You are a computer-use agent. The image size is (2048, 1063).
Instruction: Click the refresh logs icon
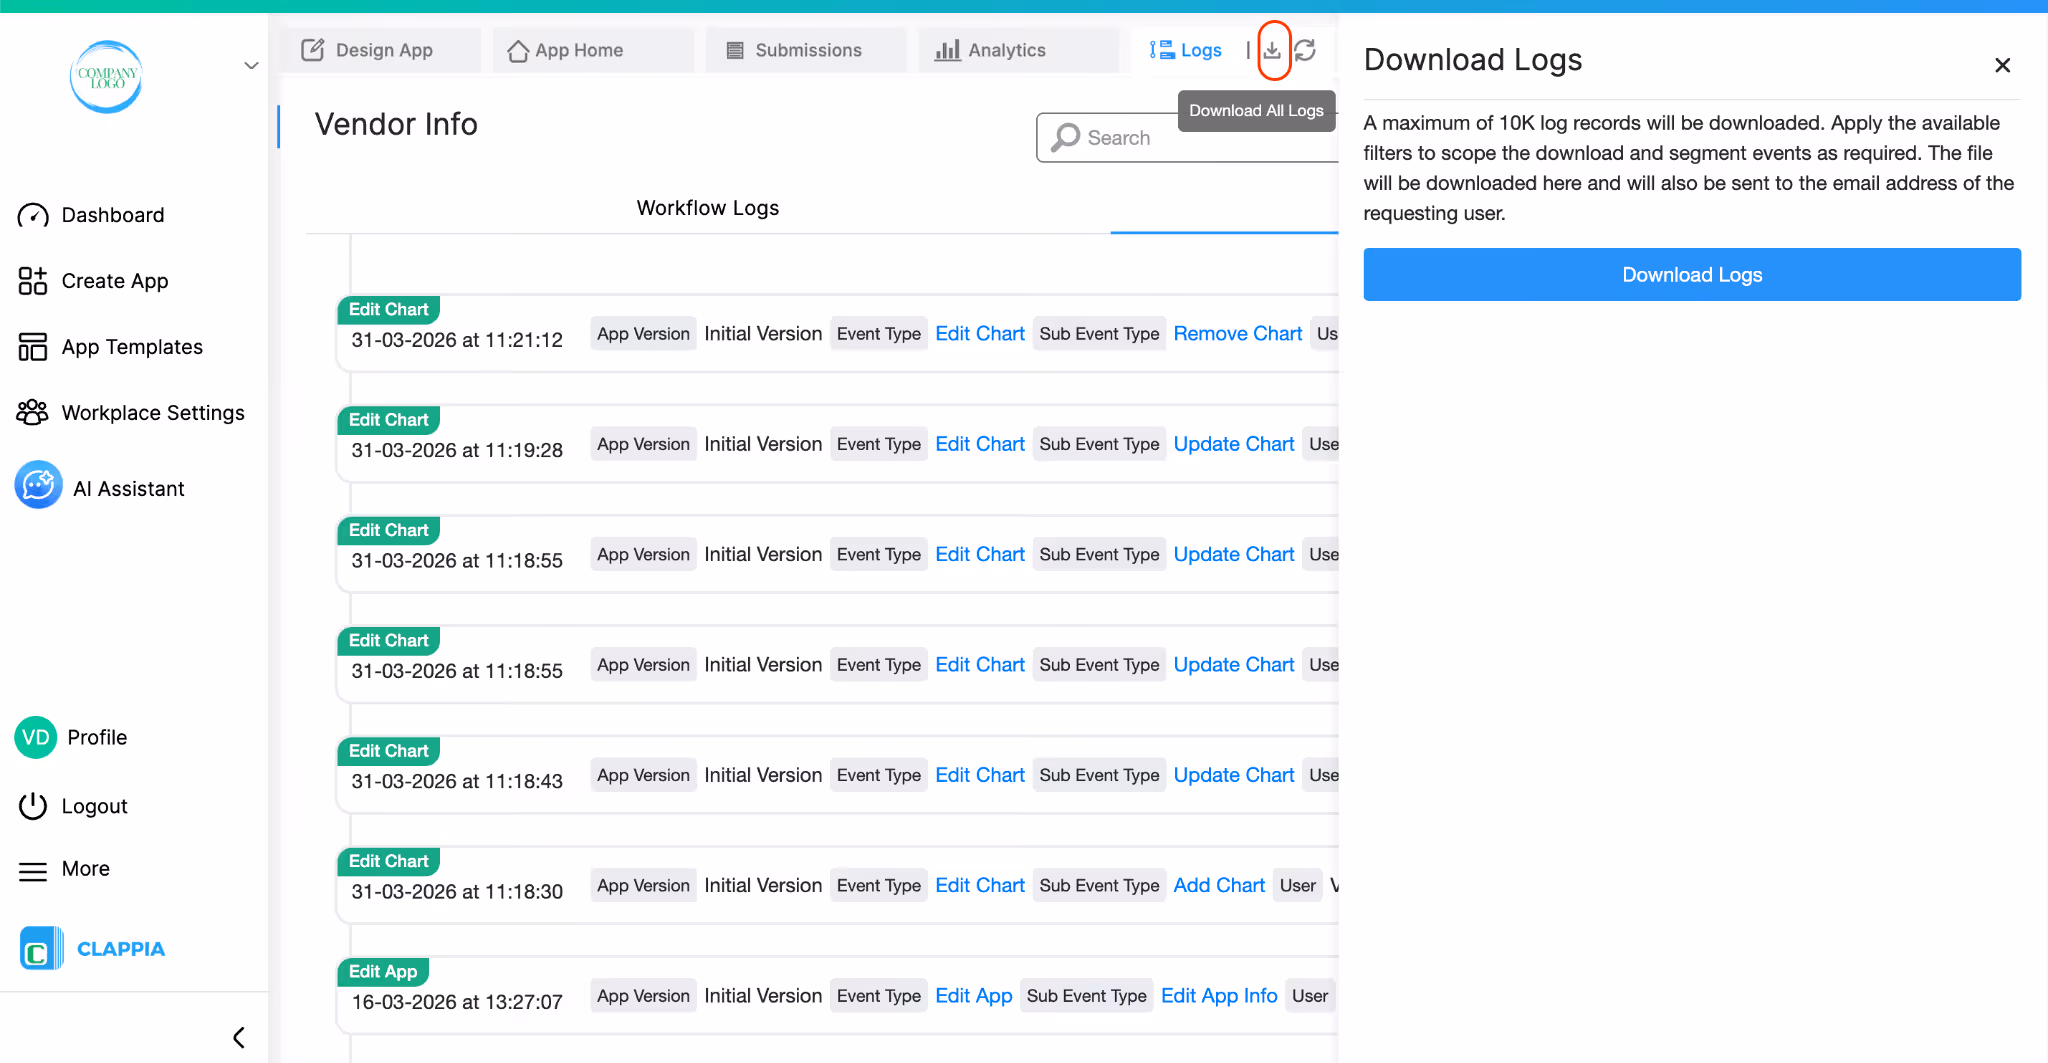pos(1305,50)
